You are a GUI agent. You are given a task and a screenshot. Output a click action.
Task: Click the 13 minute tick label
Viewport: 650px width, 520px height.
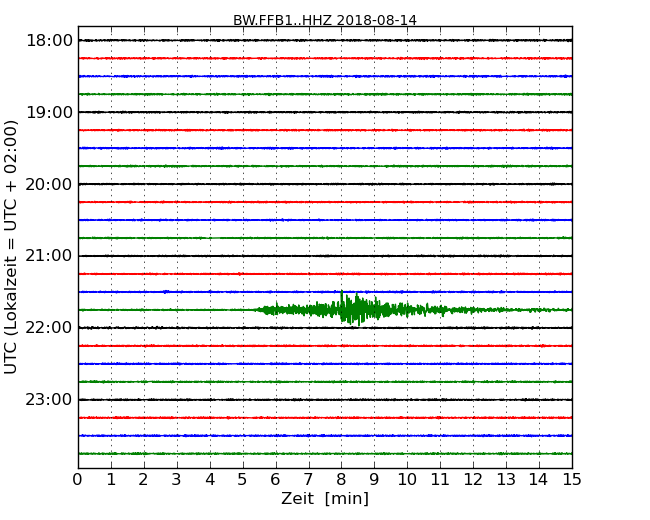click(506, 479)
